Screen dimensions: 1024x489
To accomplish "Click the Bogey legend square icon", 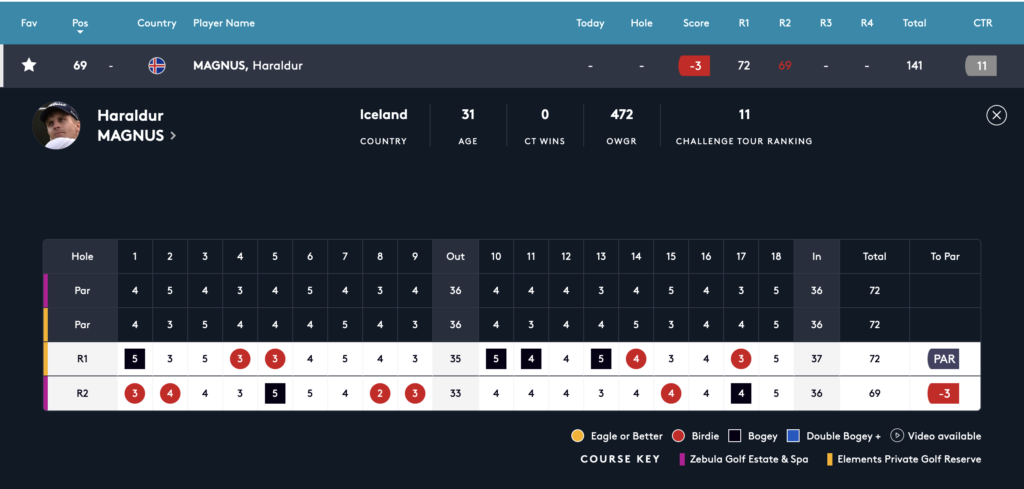I will (733, 436).
